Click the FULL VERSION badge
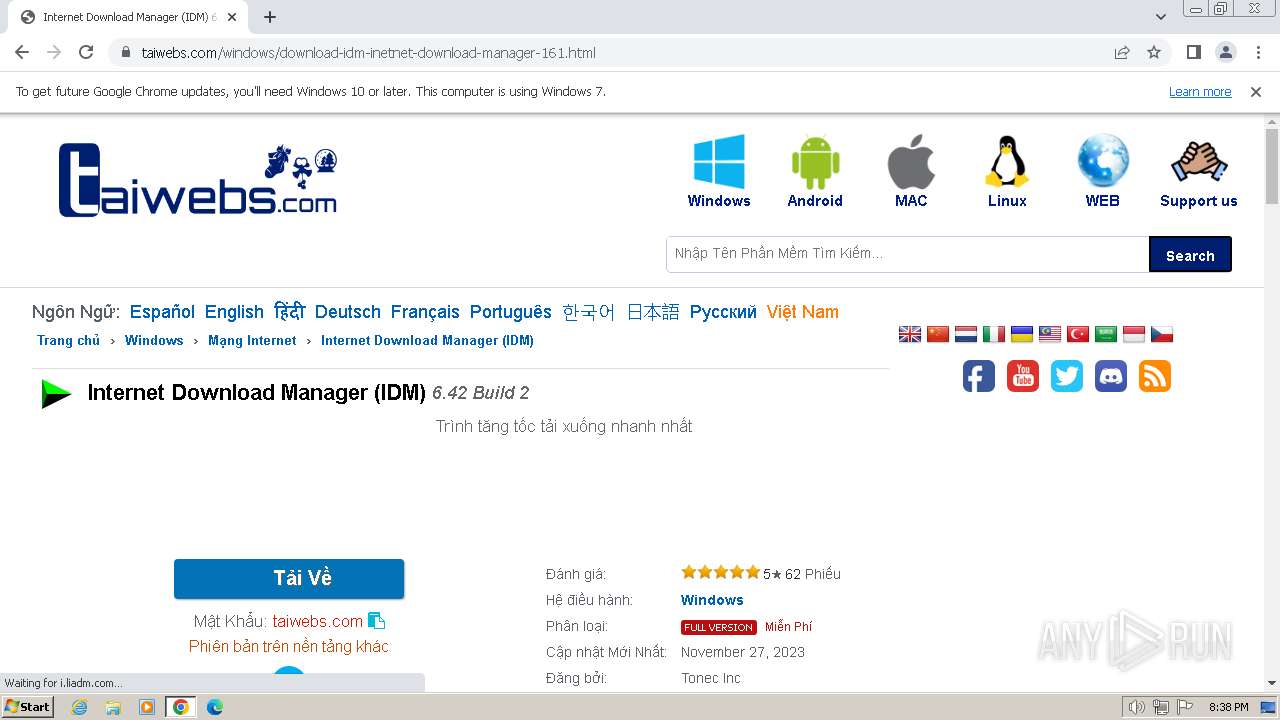This screenshot has width=1280, height=720. [x=718, y=627]
